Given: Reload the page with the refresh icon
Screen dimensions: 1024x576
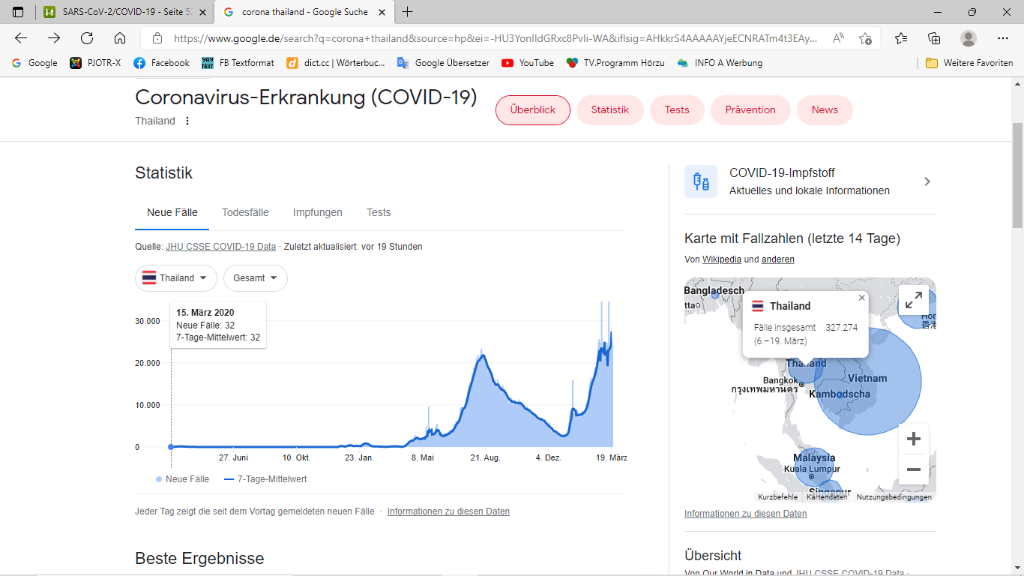Looking at the screenshot, I should (87, 38).
